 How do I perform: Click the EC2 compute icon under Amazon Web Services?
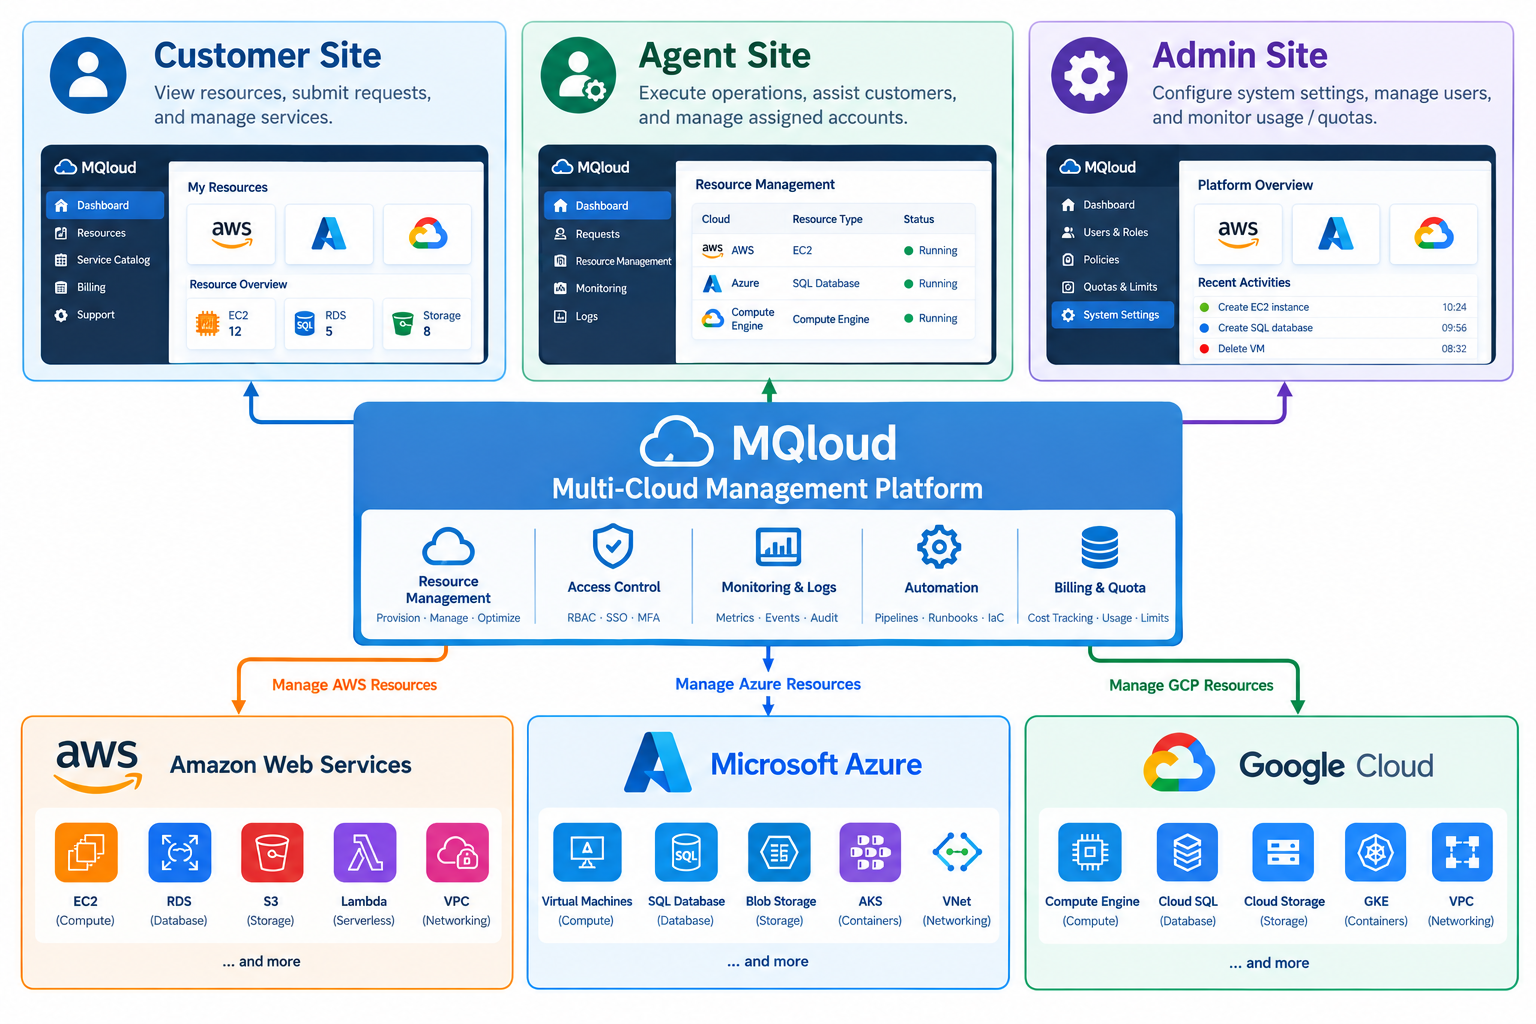(x=86, y=853)
